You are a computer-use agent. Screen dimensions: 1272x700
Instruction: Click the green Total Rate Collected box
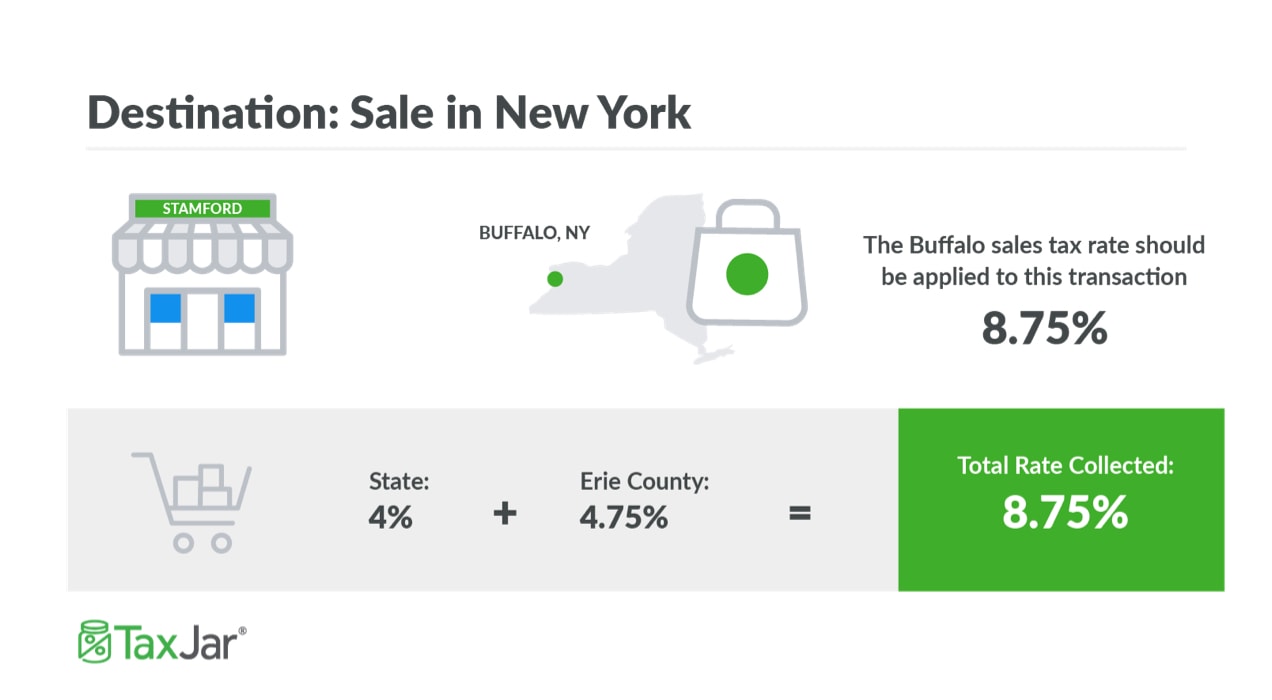pyautogui.click(x=1061, y=499)
